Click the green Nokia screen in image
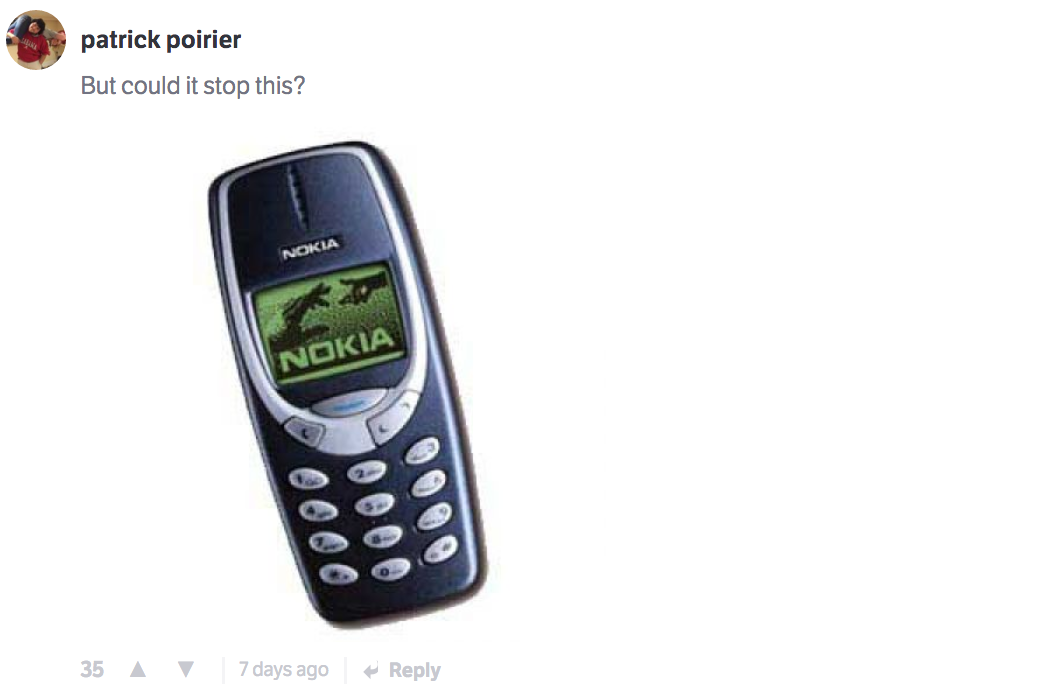The image size is (1053, 698). 330,323
